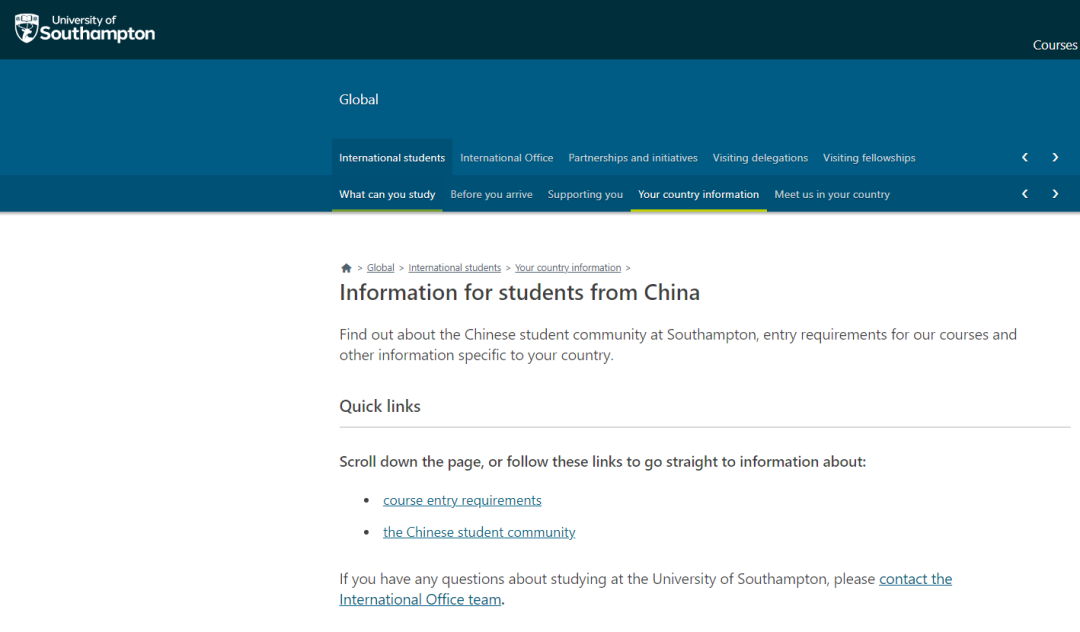Select the International students tab
The image size is (1080, 632).
coord(392,158)
